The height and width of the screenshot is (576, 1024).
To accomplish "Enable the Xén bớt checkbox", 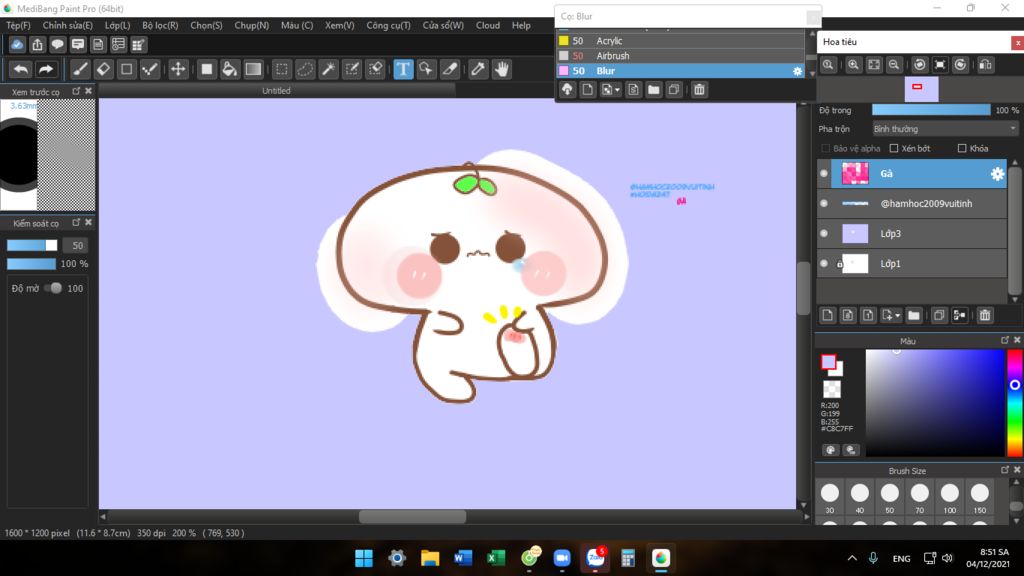I will [894, 149].
